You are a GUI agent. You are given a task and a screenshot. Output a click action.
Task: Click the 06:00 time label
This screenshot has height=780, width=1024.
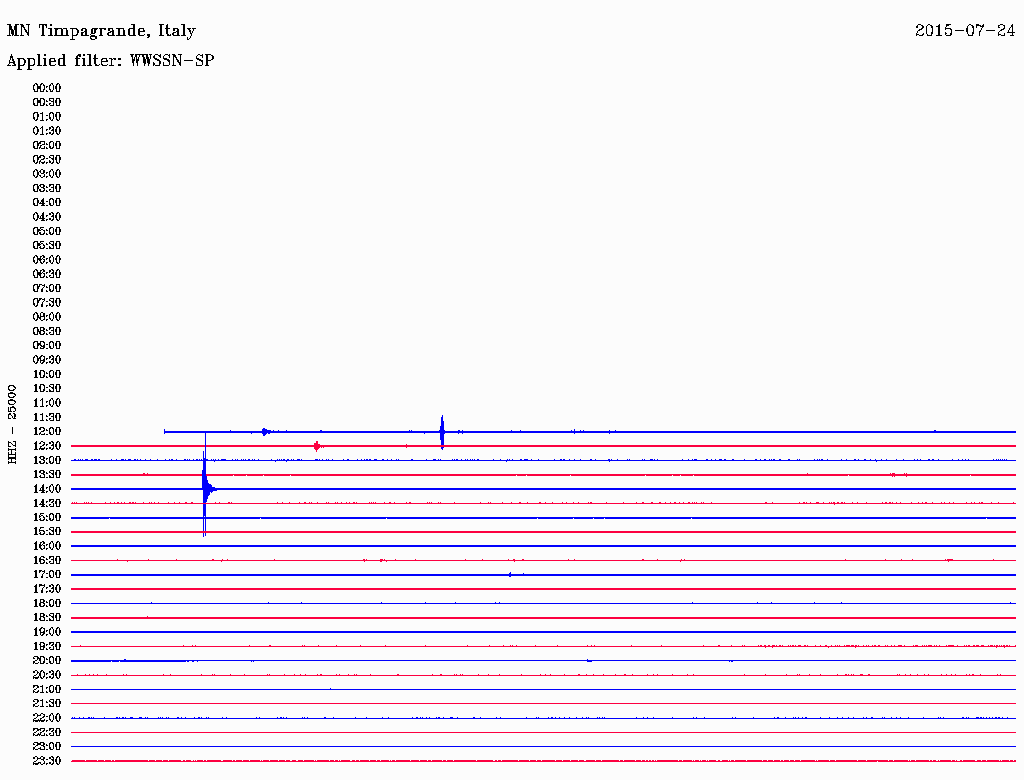point(46,259)
